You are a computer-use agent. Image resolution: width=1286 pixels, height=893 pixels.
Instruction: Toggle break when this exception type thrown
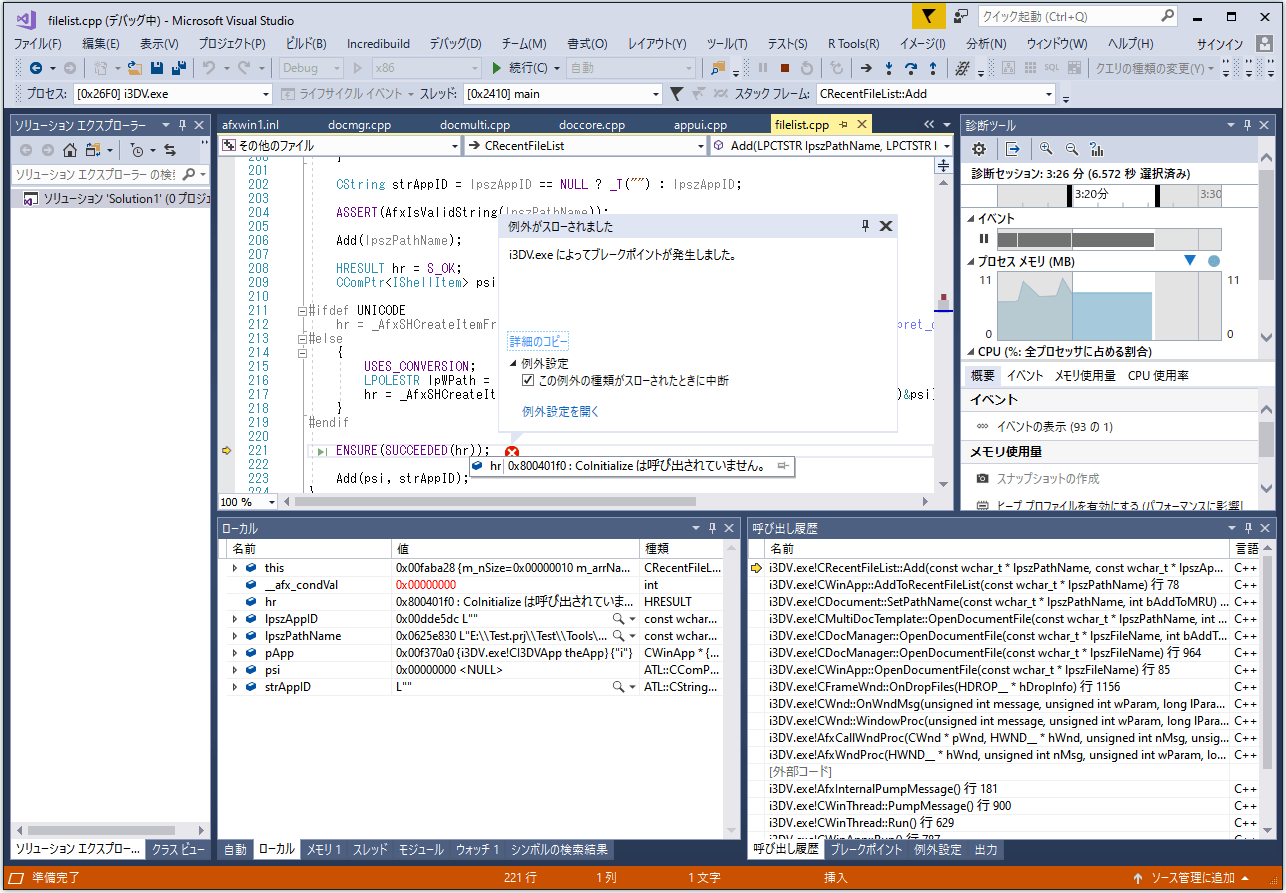tap(528, 381)
